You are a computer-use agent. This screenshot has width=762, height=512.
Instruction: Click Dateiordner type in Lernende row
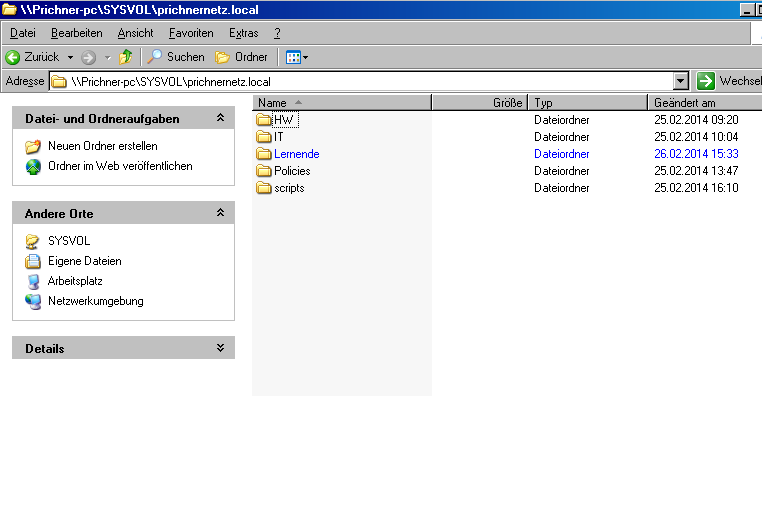point(562,154)
